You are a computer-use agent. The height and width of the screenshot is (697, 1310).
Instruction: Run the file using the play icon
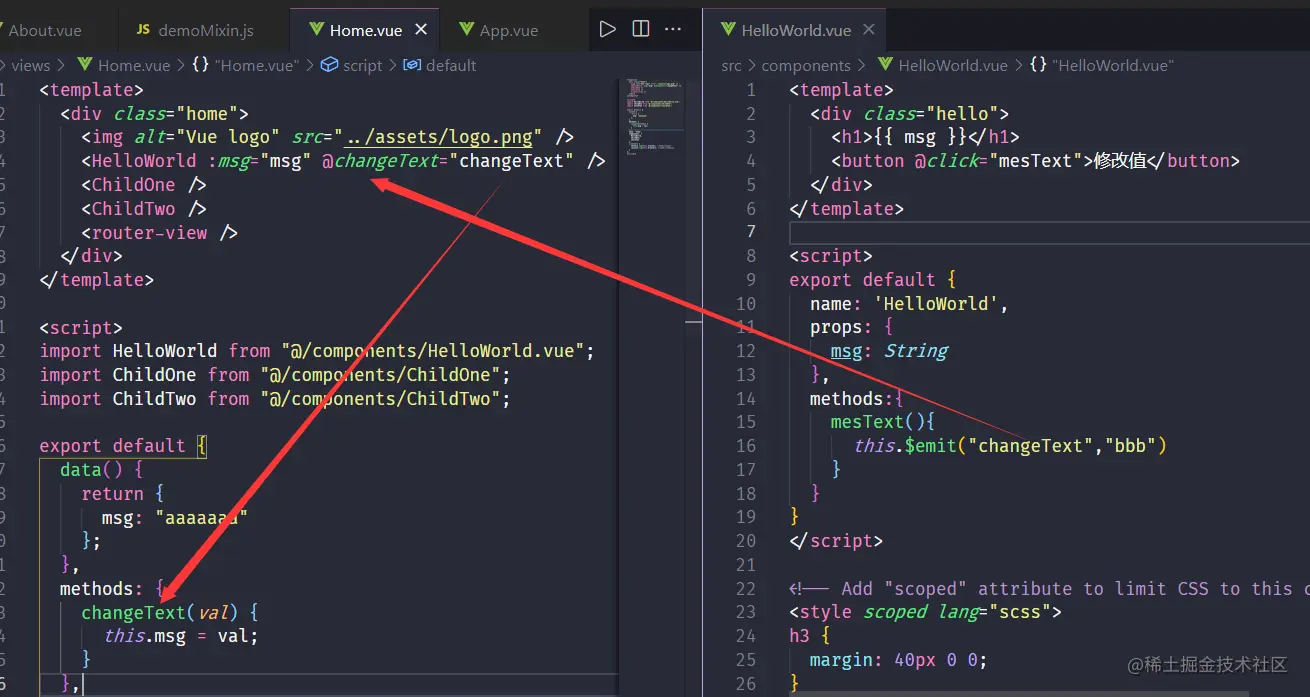pos(607,29)
